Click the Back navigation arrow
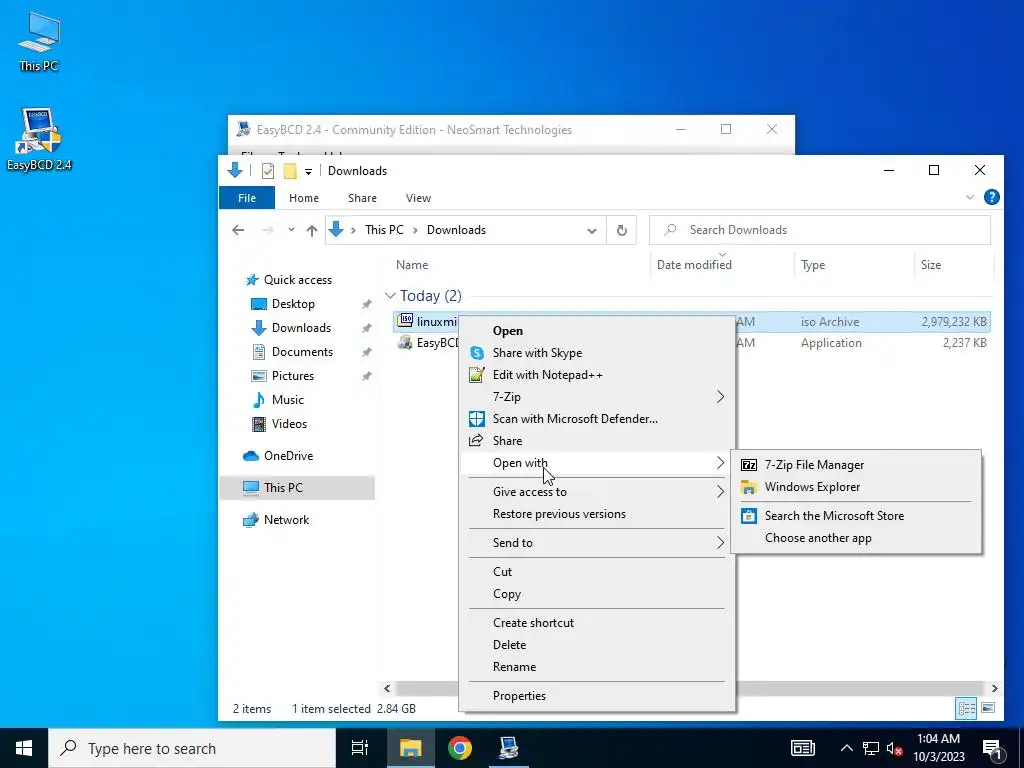The width and height of the screenshot is (1024, 768). pos(238,230)
